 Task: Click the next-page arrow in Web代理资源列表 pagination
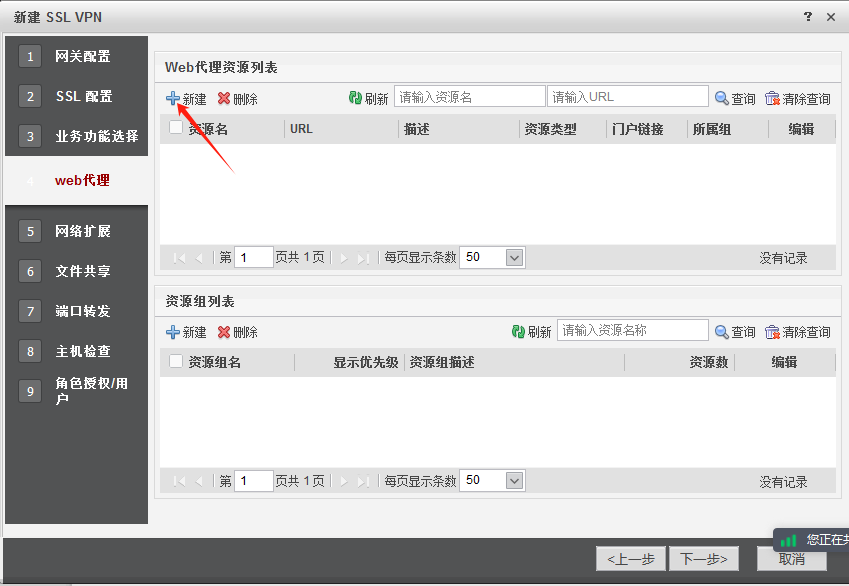click(342, 257)
